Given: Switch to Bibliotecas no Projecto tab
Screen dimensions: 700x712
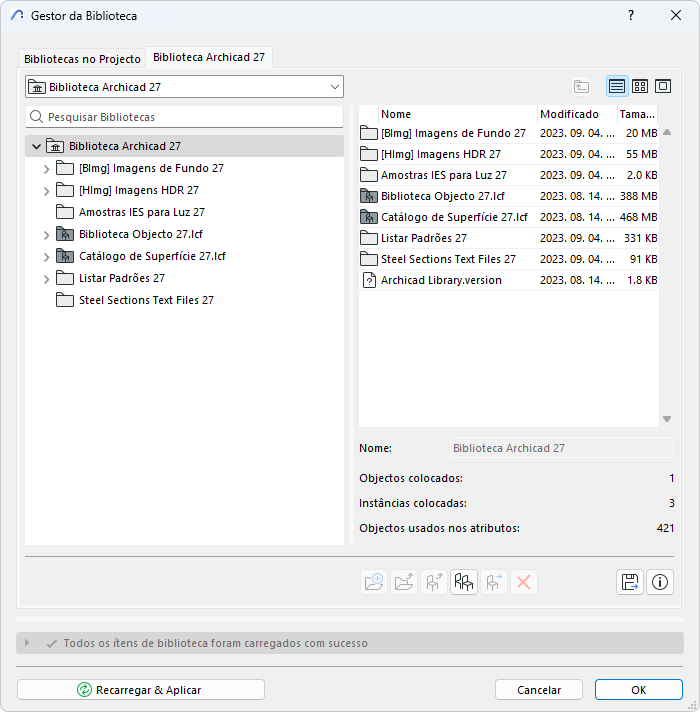Looking at the screenshot, I should point(82,59).
